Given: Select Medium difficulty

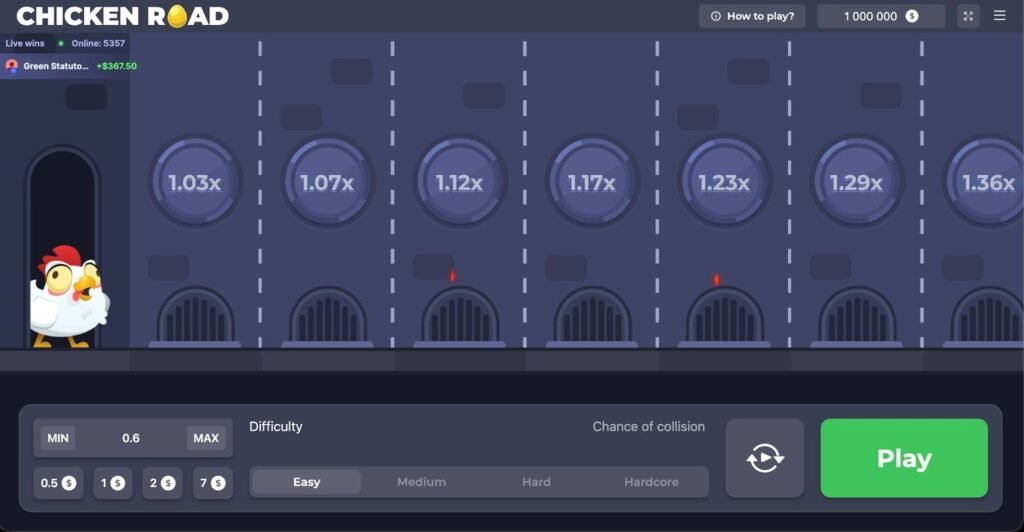Looking at the screenshot, I should pyautogui.click(x=421, y=482).
